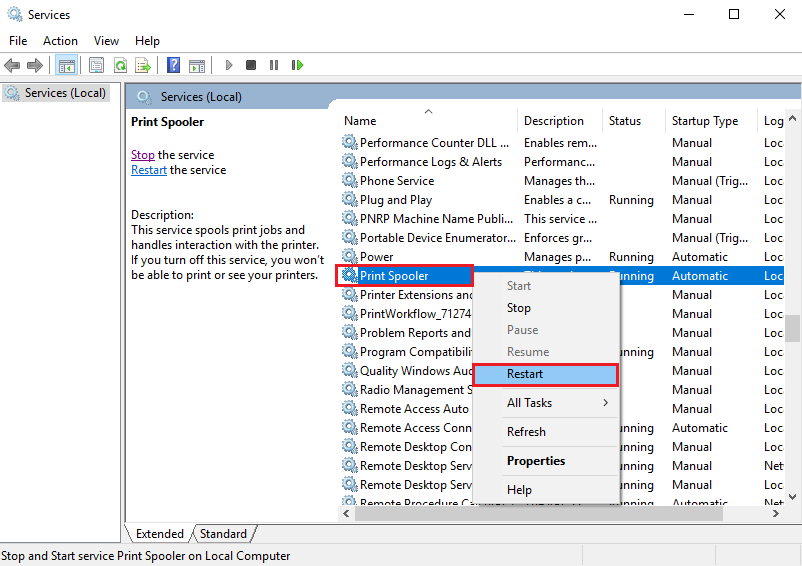Click gear icon beside PrintWorkflow_71274

[350, 313]
